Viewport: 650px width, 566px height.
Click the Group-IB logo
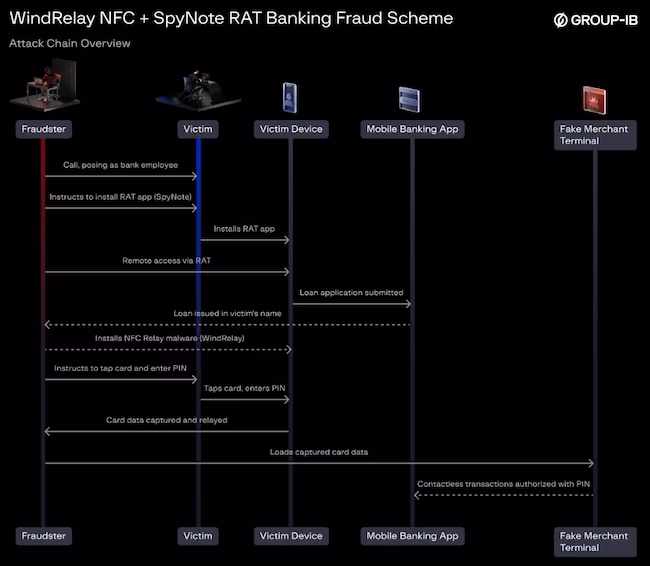[596, 19]
